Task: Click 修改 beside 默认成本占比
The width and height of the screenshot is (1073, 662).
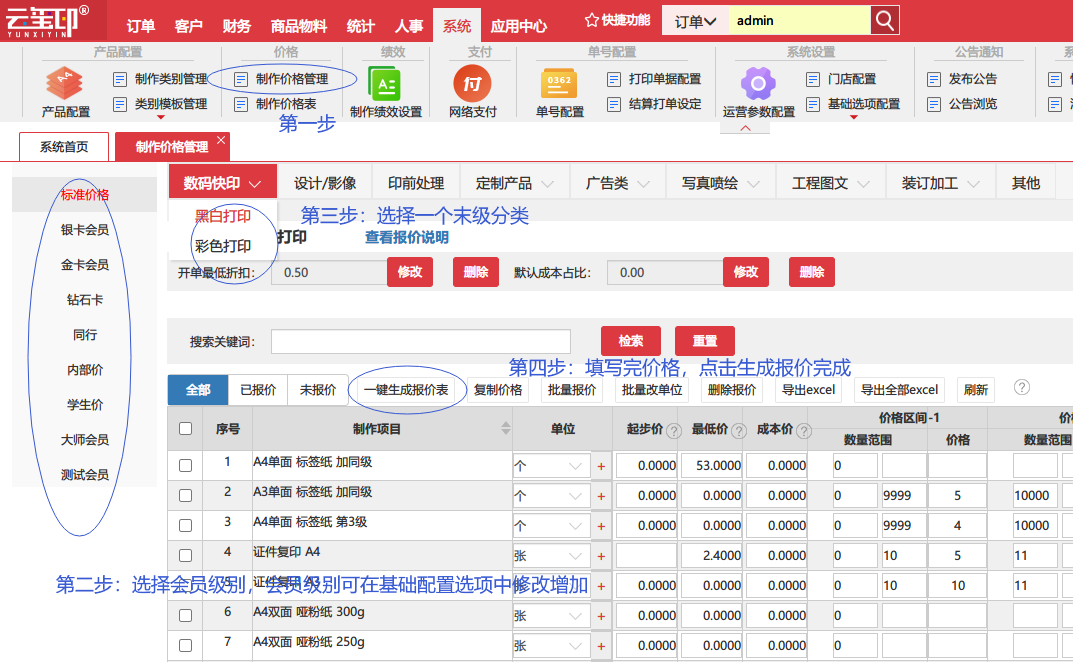Action: tap(745, 272)
